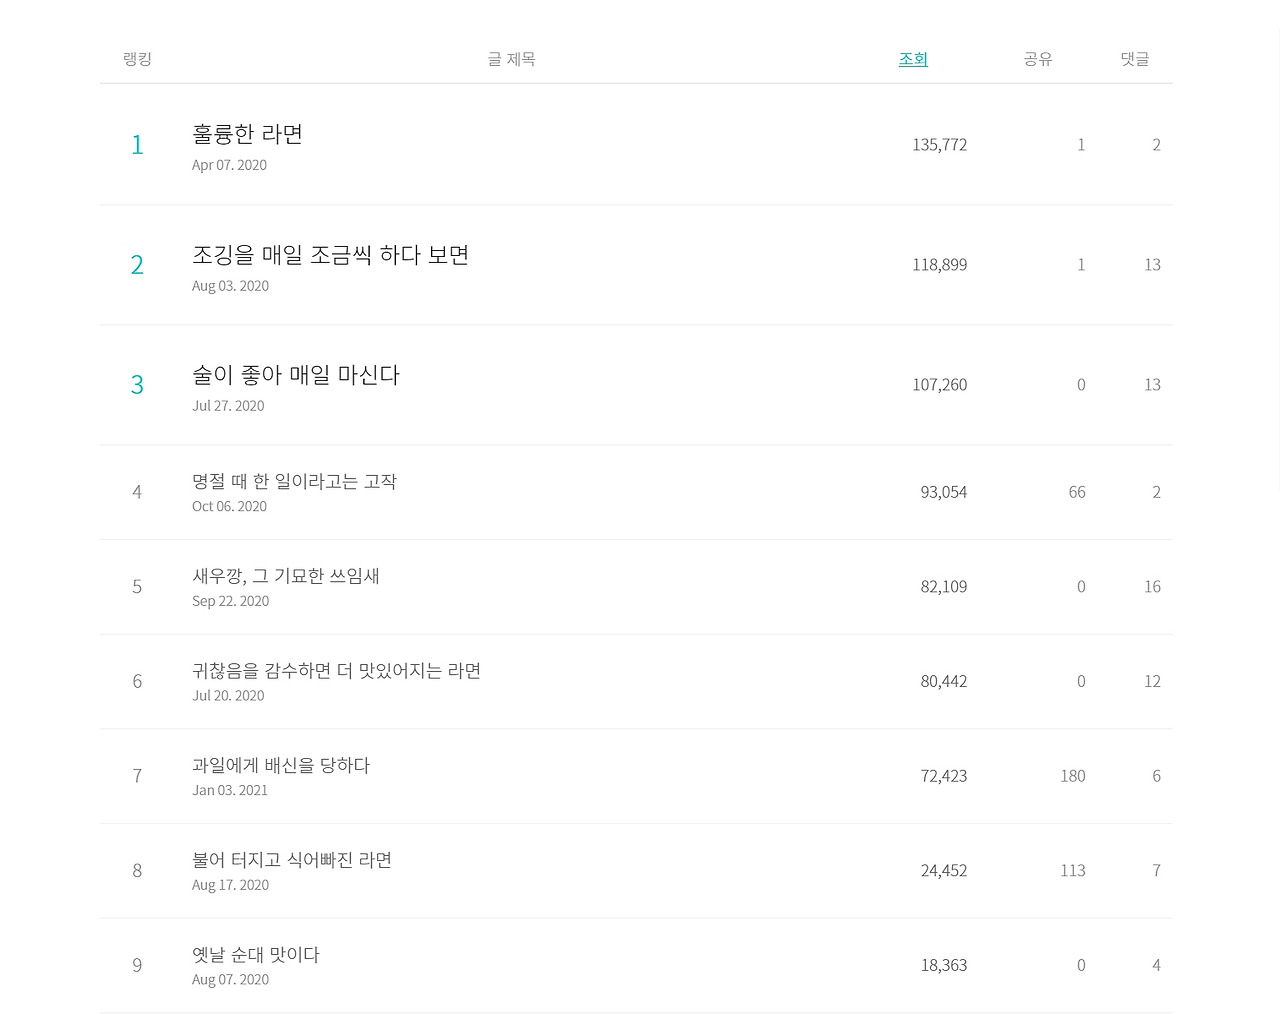Open post 술이 좋아 매일 마신다

point(296,375)
